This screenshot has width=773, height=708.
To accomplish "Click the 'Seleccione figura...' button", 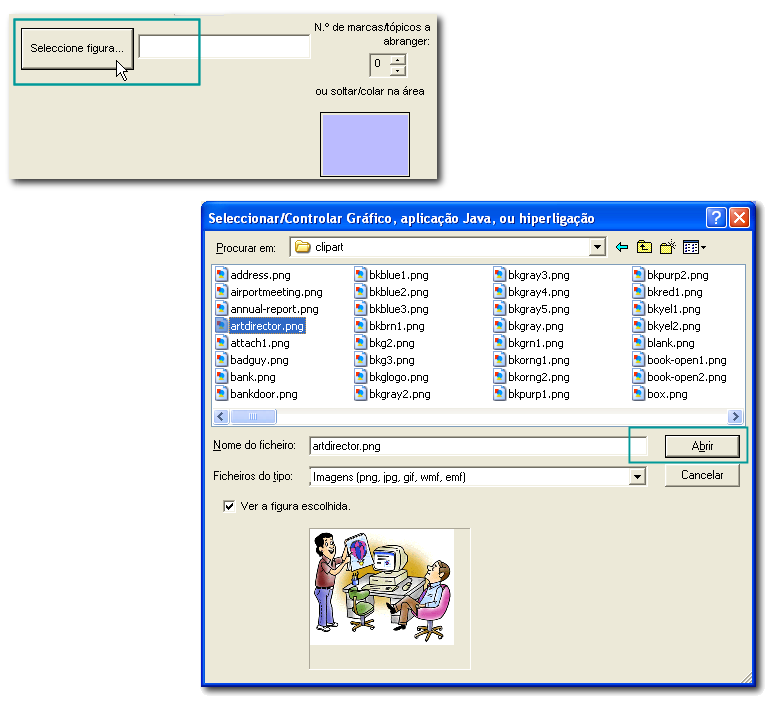I will click(77, 48).
